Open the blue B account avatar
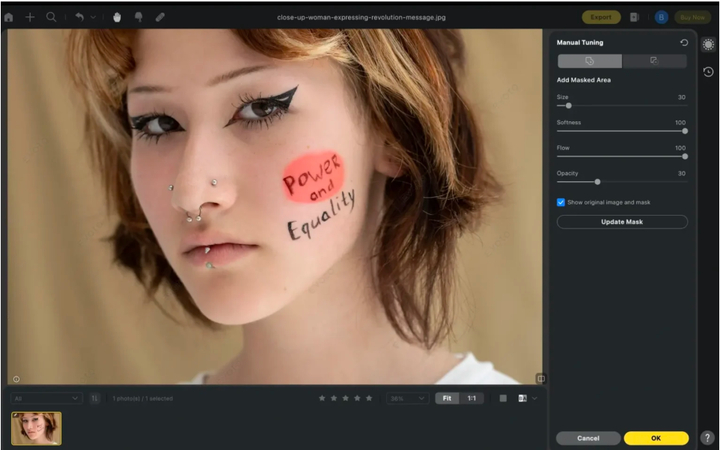This screenshot has width=720, height=450. (x=661, y=17)
